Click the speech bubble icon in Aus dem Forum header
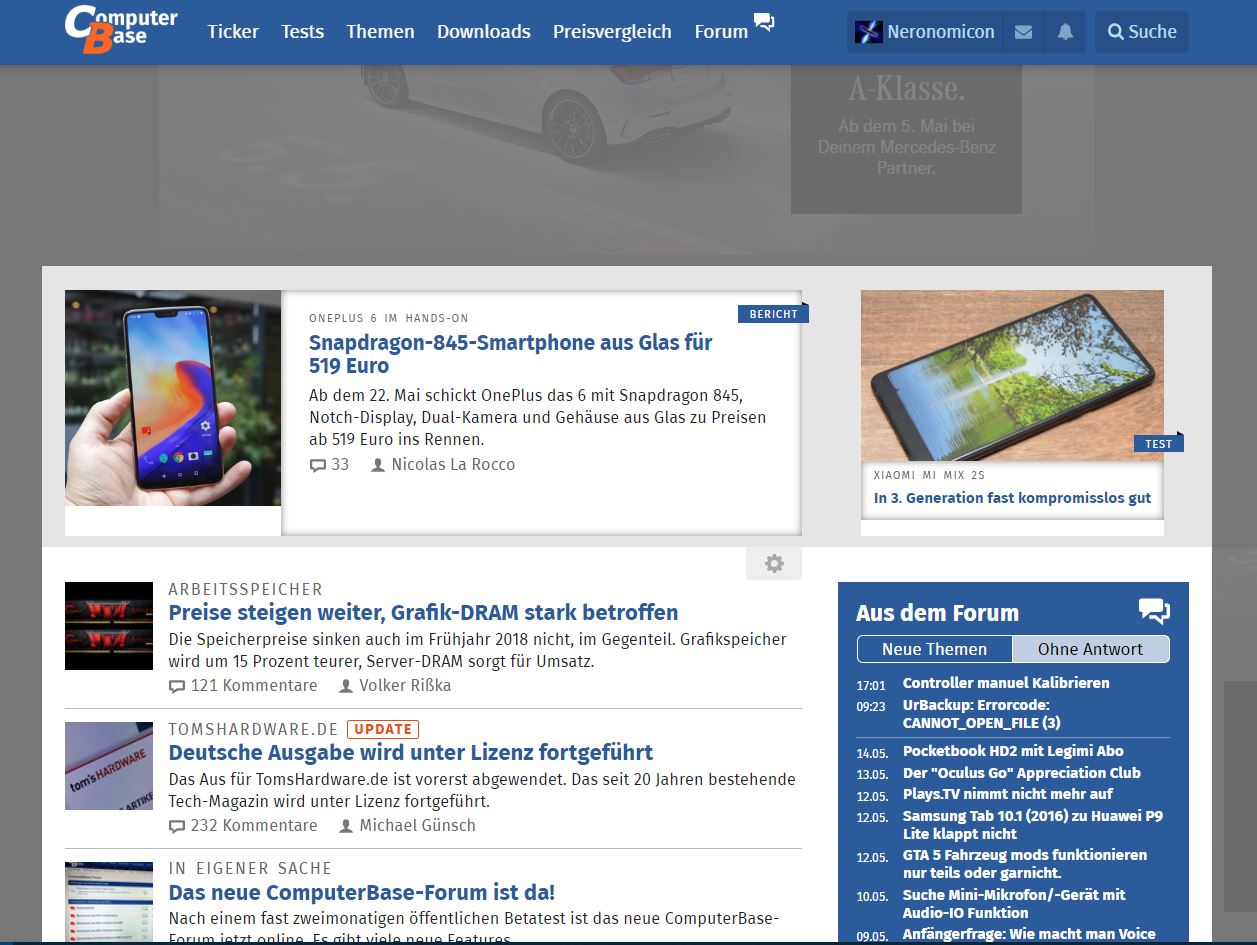This screenshot has height=945, width=1257. [1154, 612]
